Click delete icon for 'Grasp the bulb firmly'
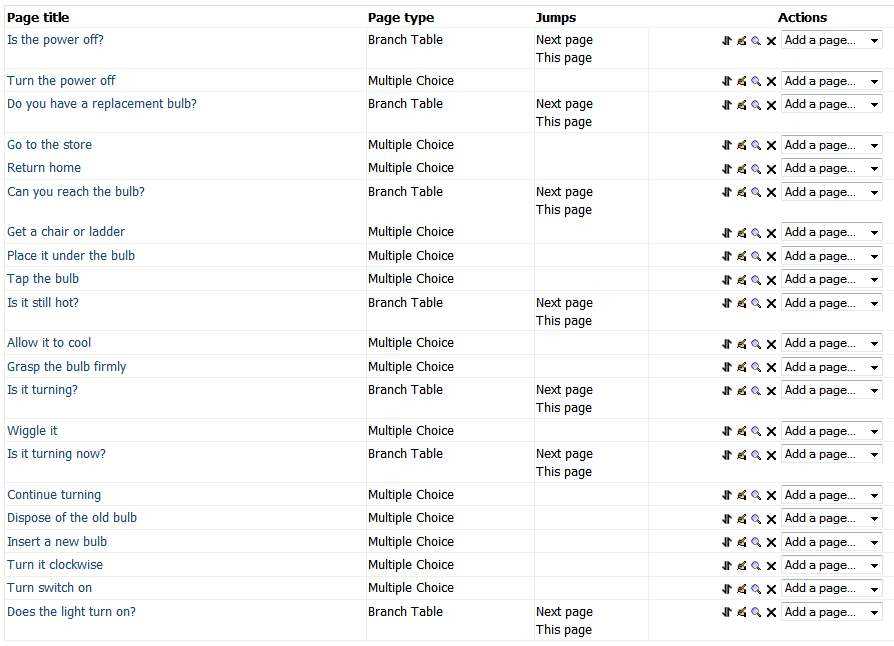 (771, 368)
